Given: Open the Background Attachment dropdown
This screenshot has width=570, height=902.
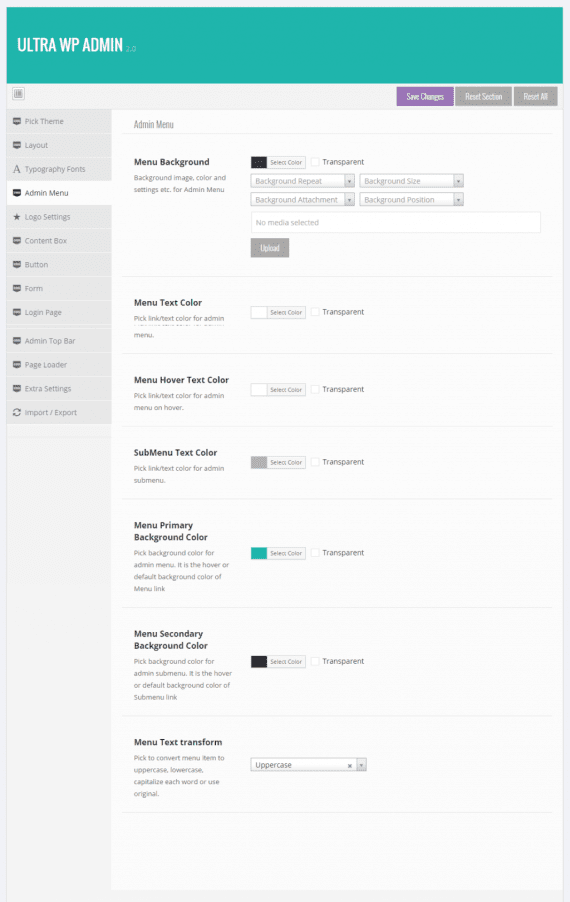Looking at the screenshot, I should pyautogui.click(x=303, y=200).
